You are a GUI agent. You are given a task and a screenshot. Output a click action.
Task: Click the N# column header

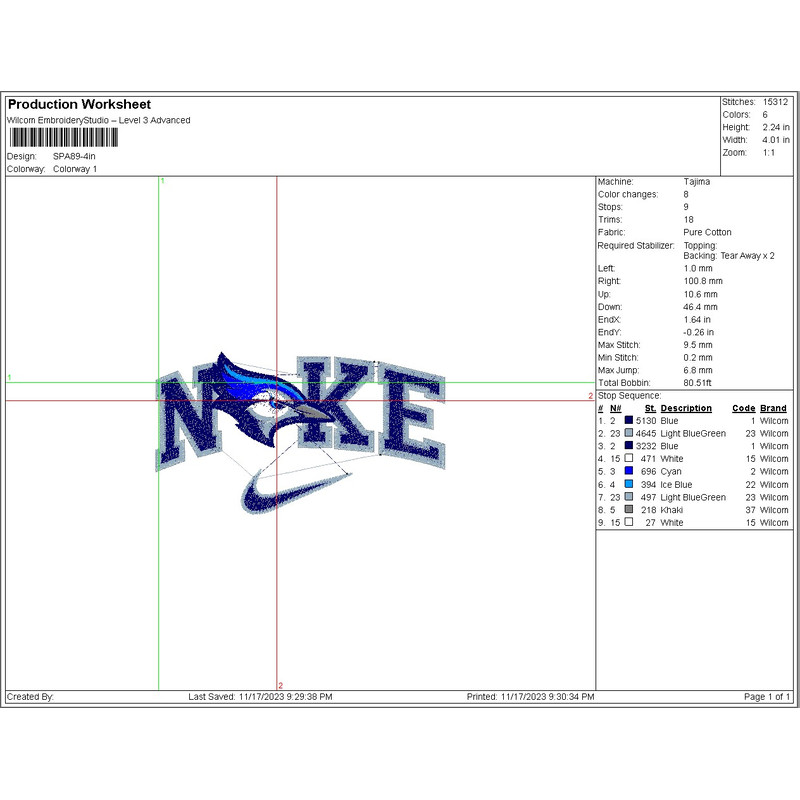(x=616, y=408)
